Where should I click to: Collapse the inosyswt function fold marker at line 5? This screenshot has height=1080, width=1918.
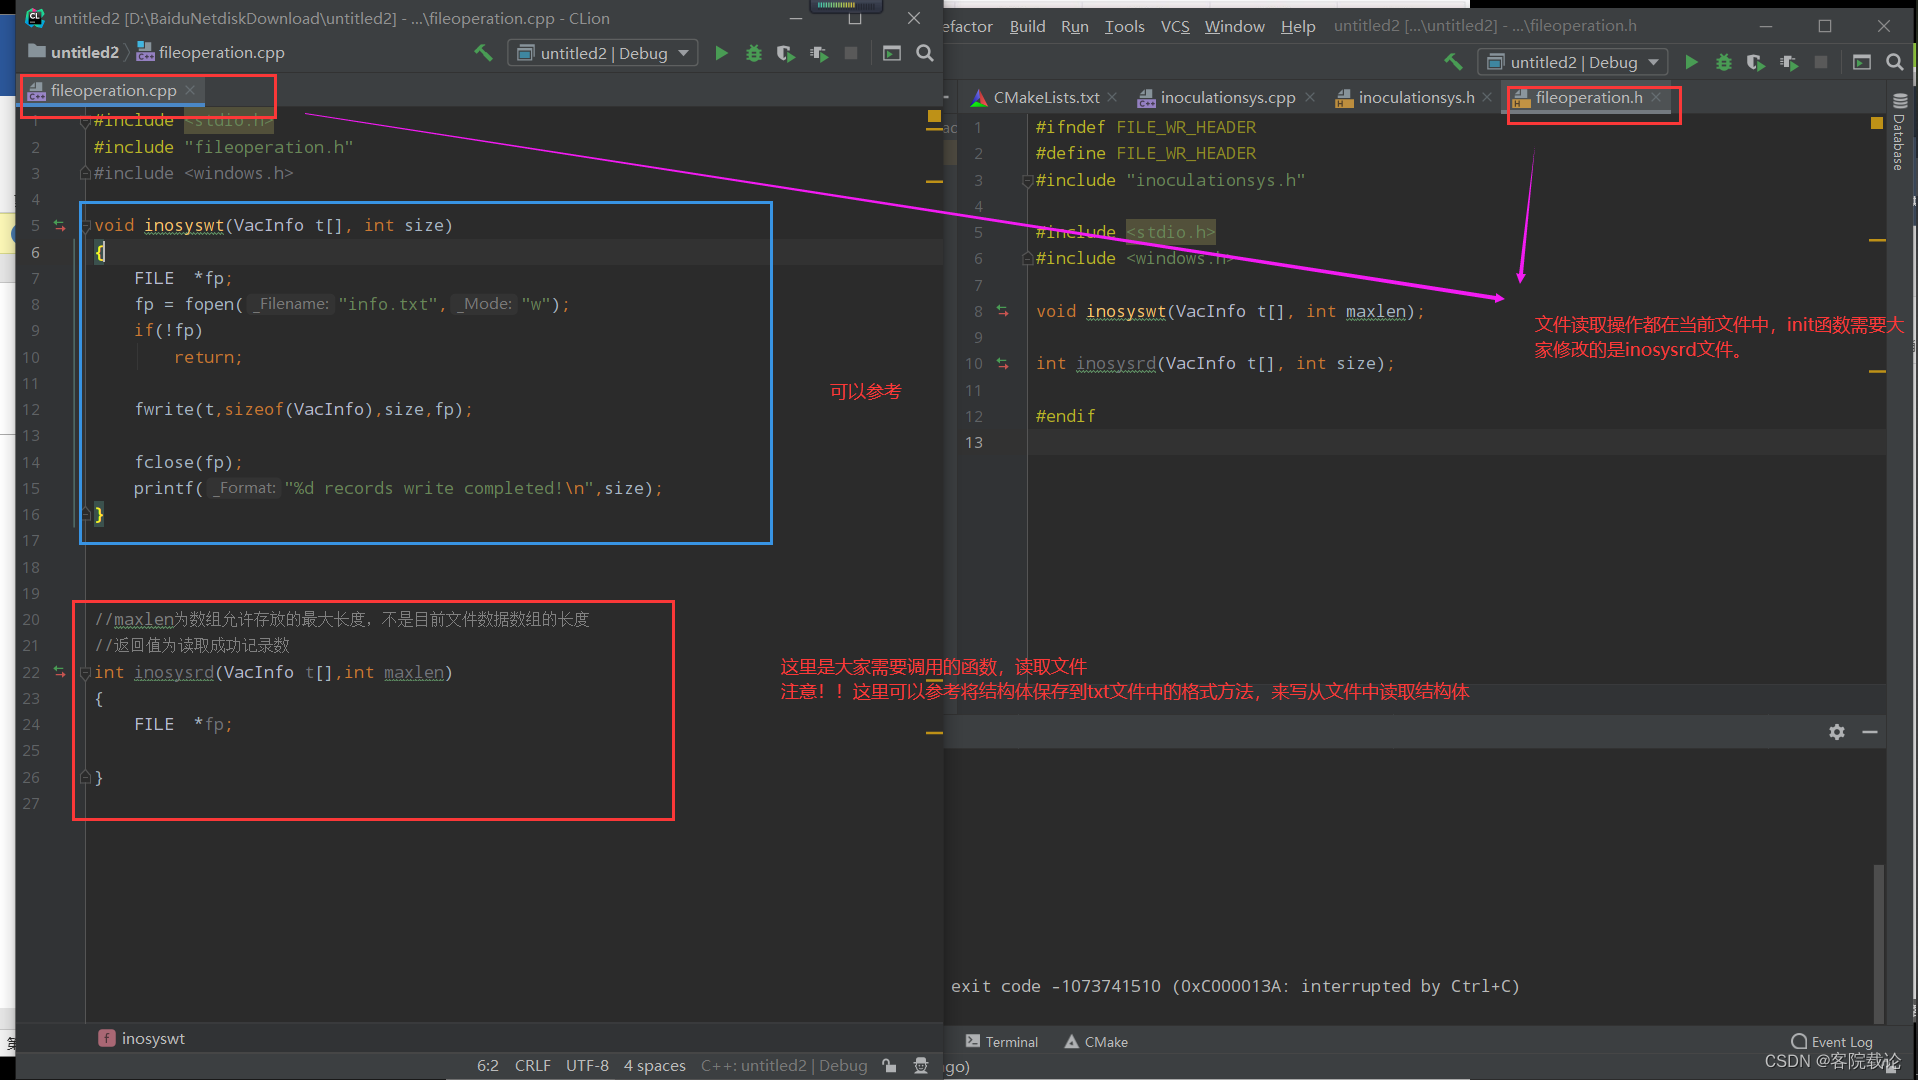[x=86, y=226]
